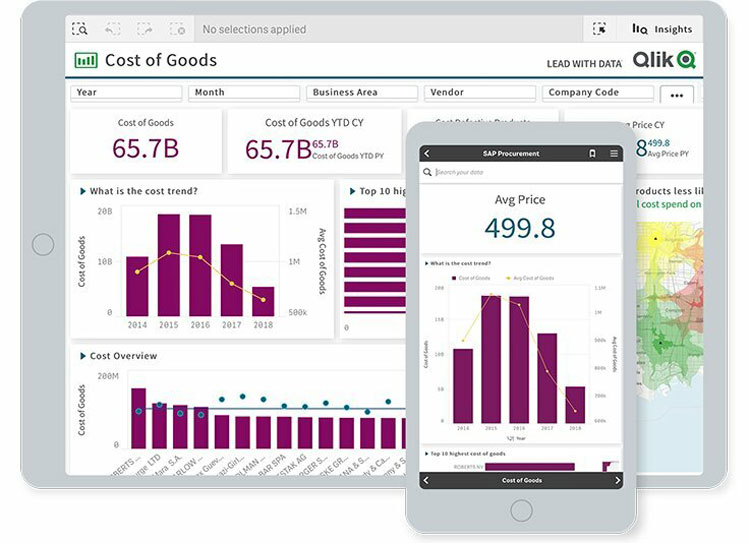
Task: Click the step back selection icon
Action: click(x=111, y=30)
